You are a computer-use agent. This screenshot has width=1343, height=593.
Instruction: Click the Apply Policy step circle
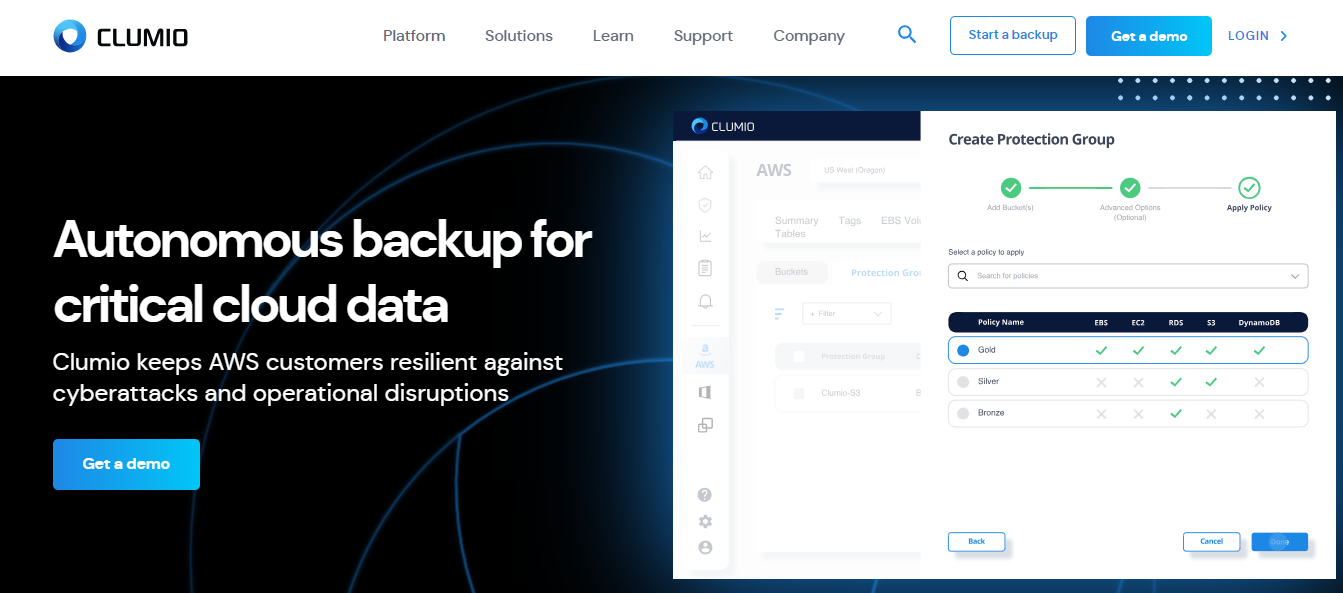click(1249, 187)
